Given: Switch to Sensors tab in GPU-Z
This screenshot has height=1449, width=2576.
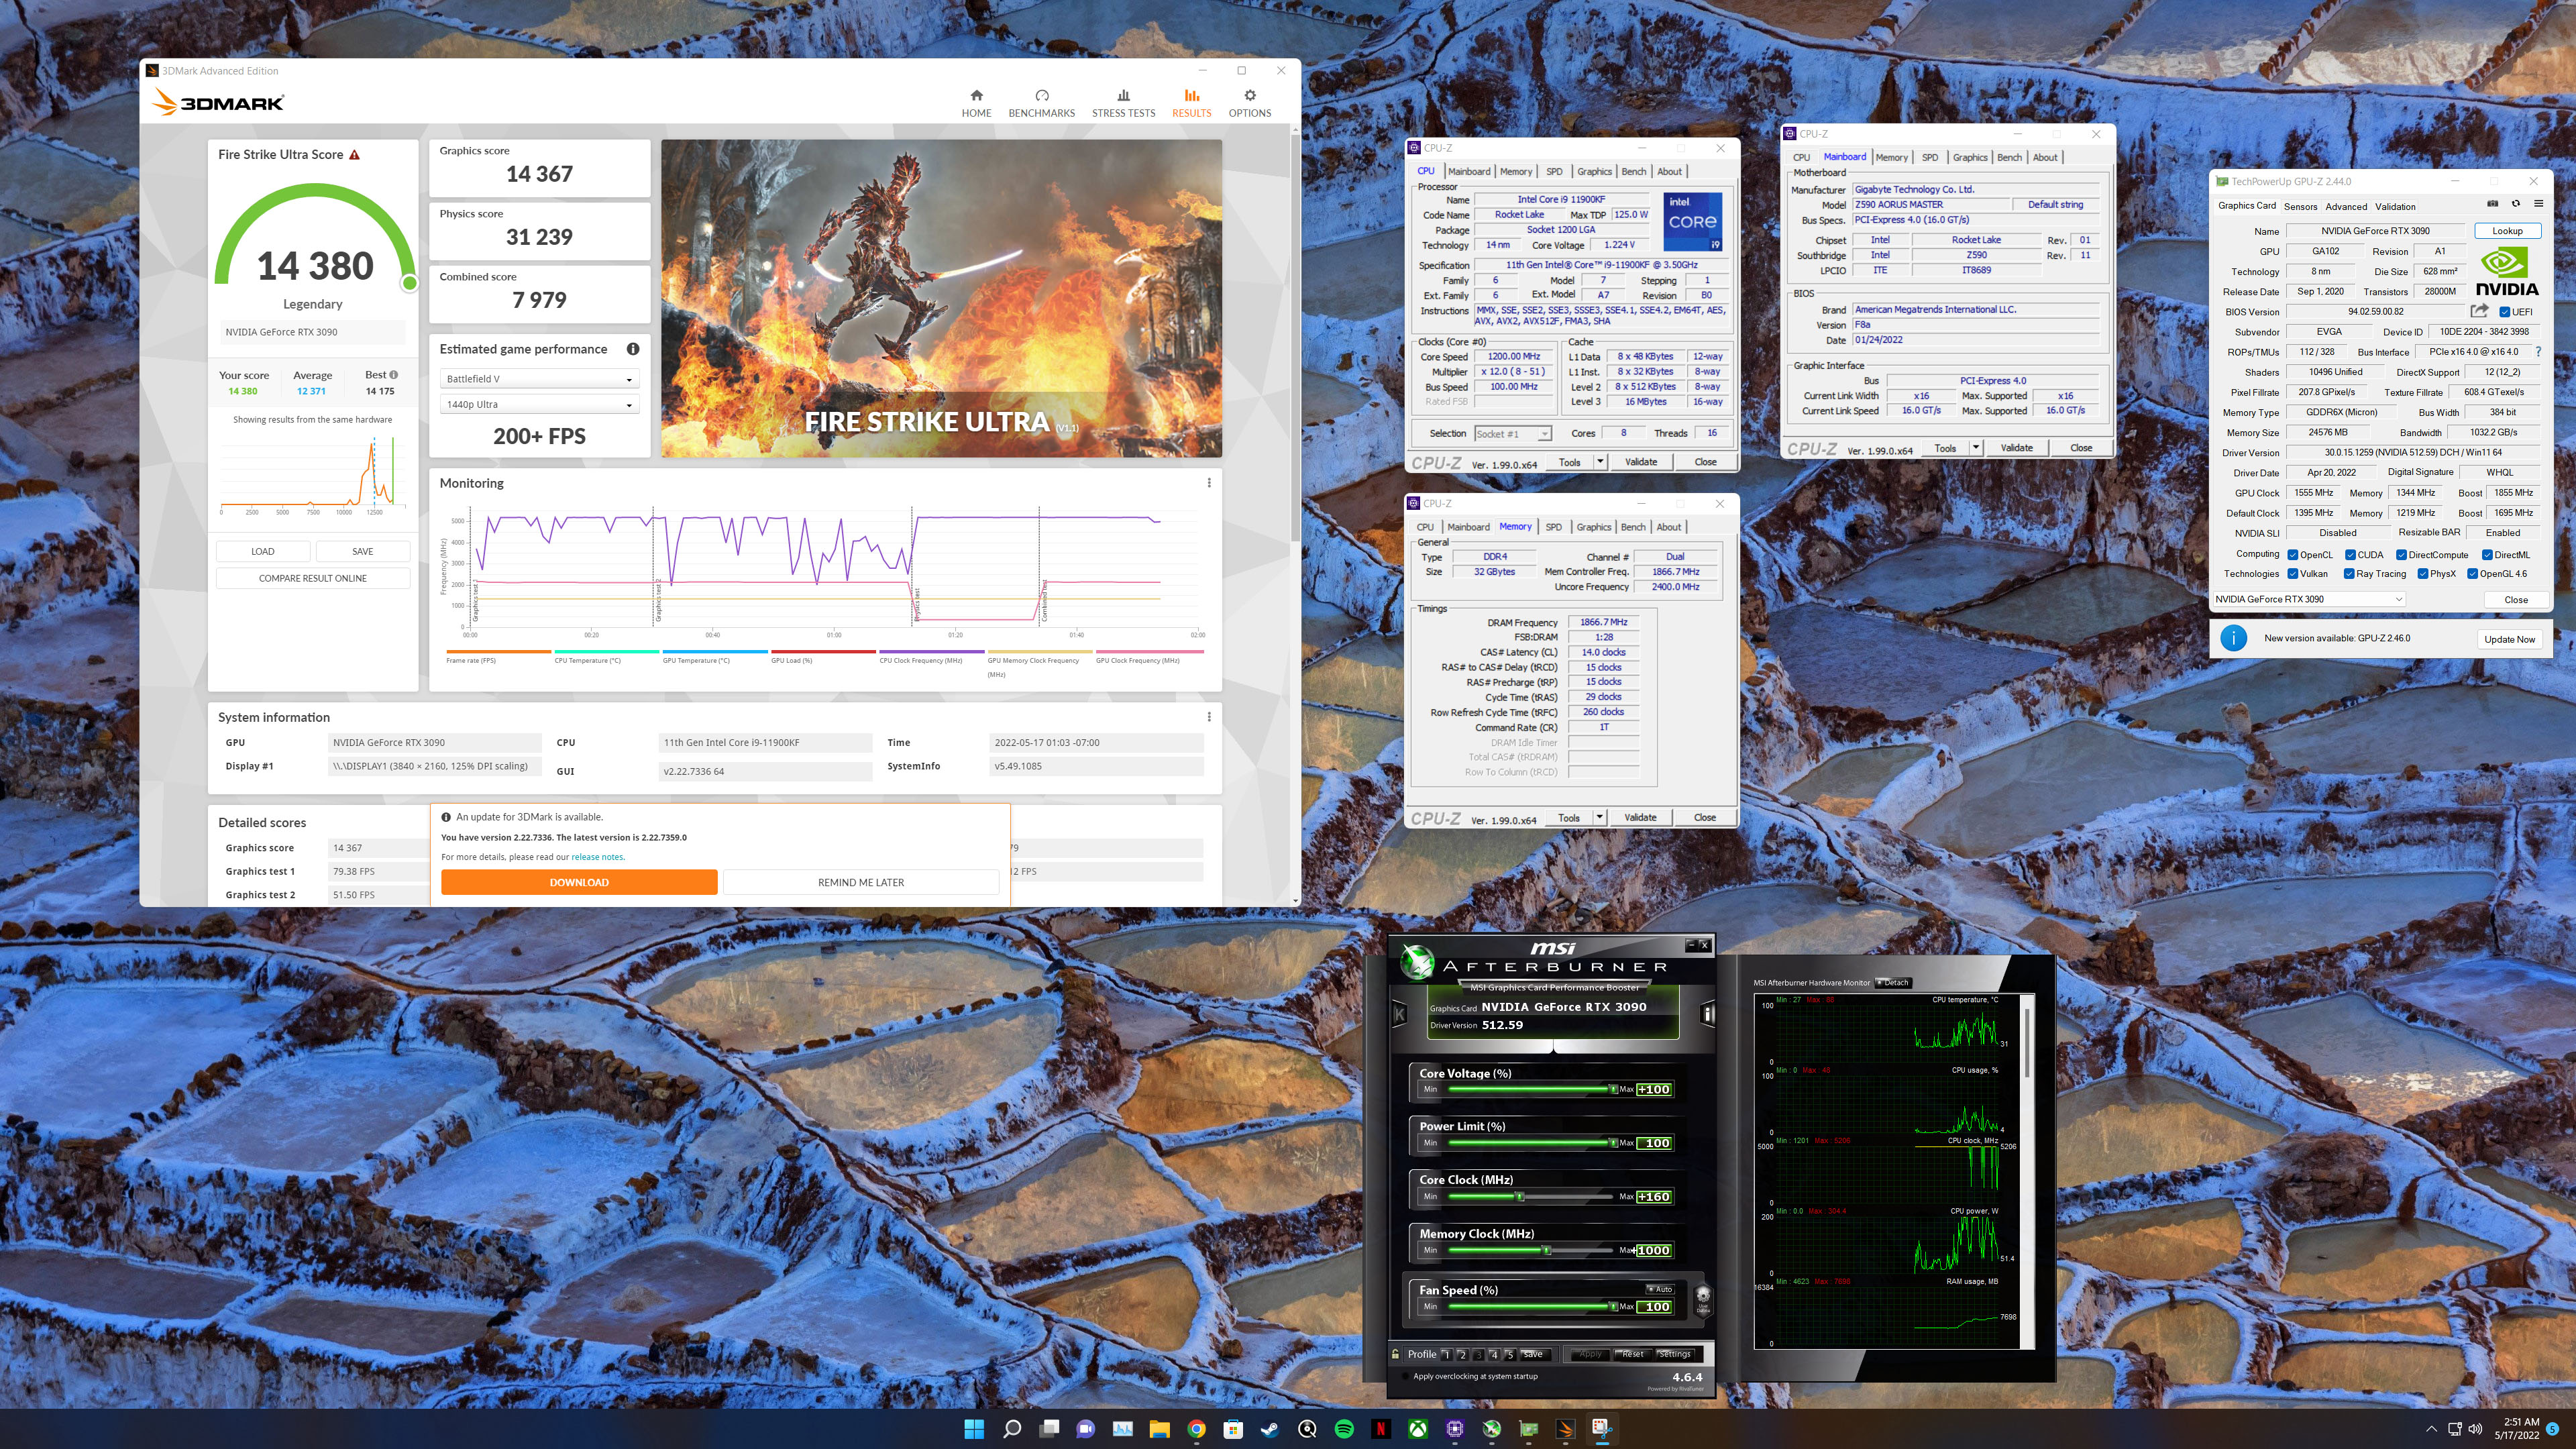Looking at the screenshot, I should pyautogui.click(x=2300, y=207).
